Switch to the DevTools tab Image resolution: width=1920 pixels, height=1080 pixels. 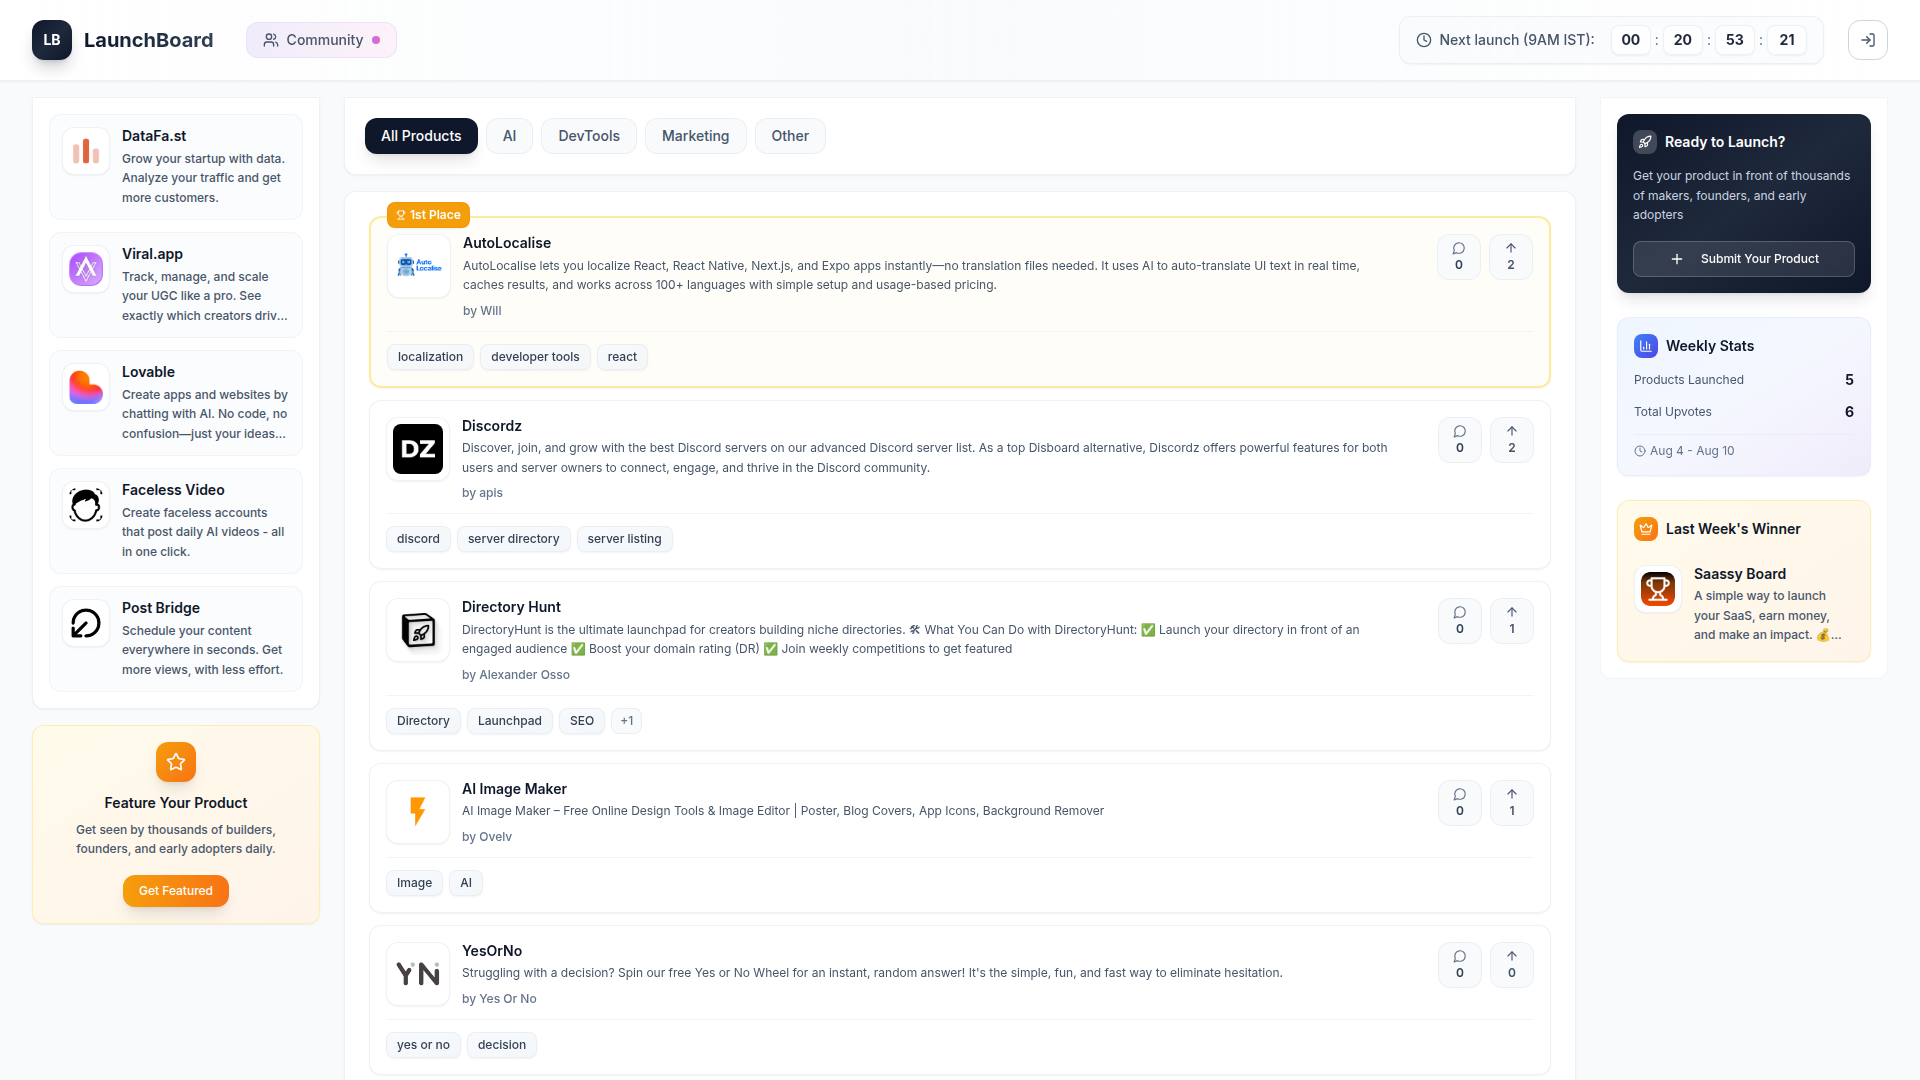(588, 136)
